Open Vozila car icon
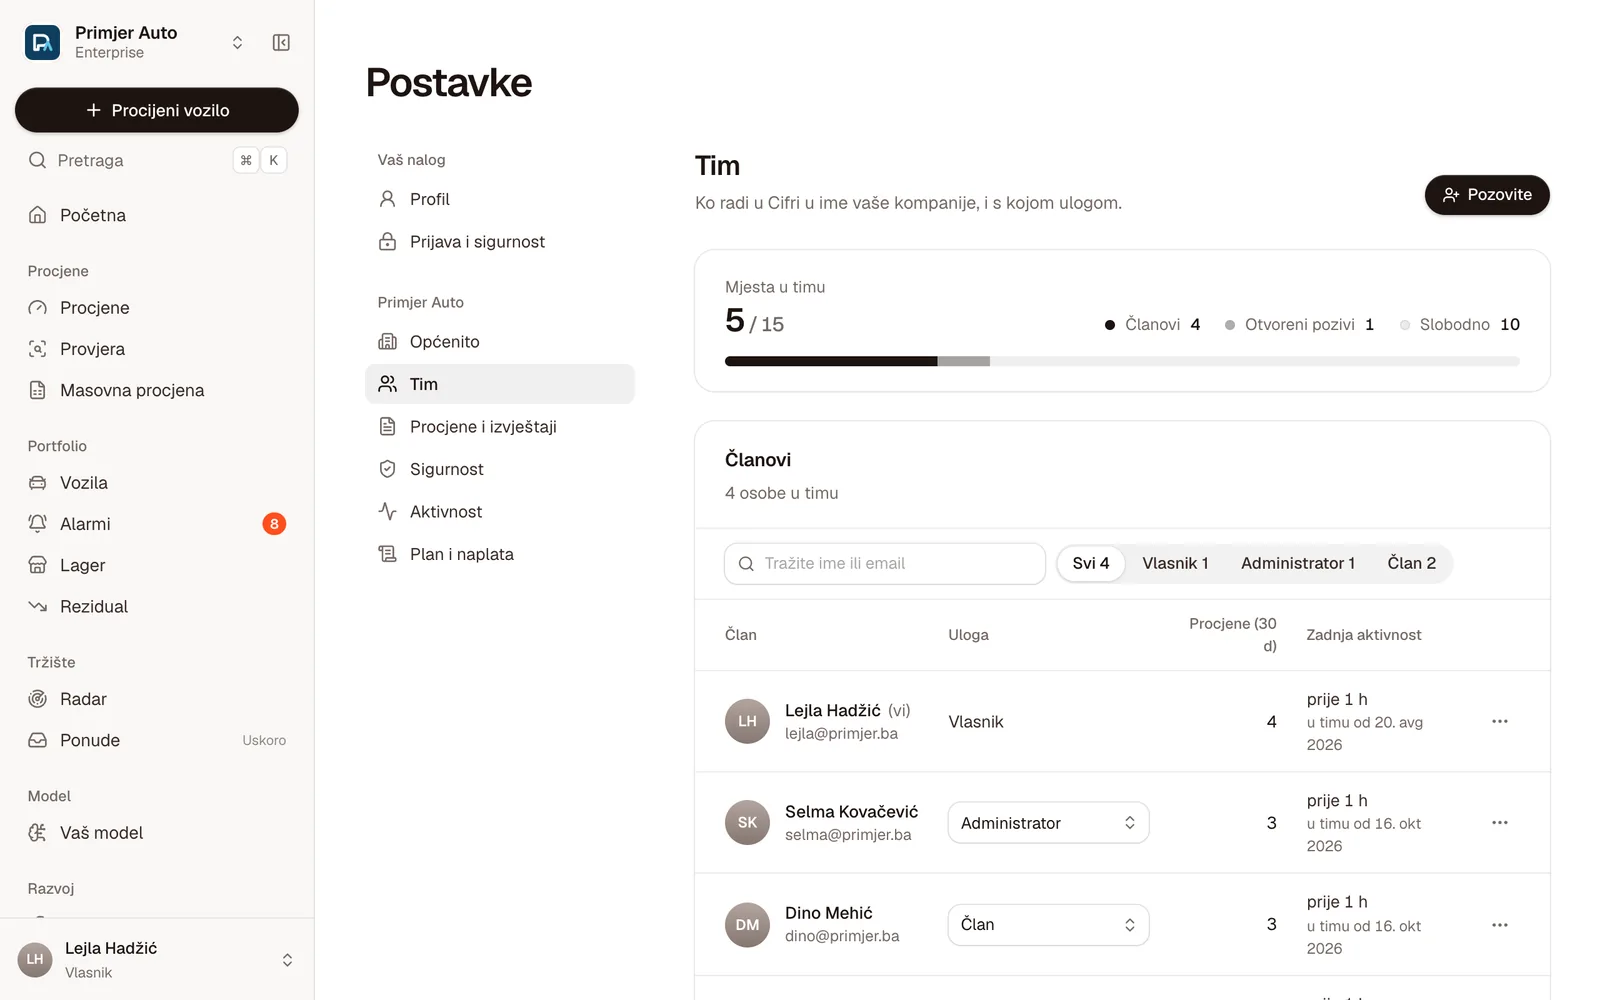Viewport: 1600px width, 1000px height. pos(38,483)
